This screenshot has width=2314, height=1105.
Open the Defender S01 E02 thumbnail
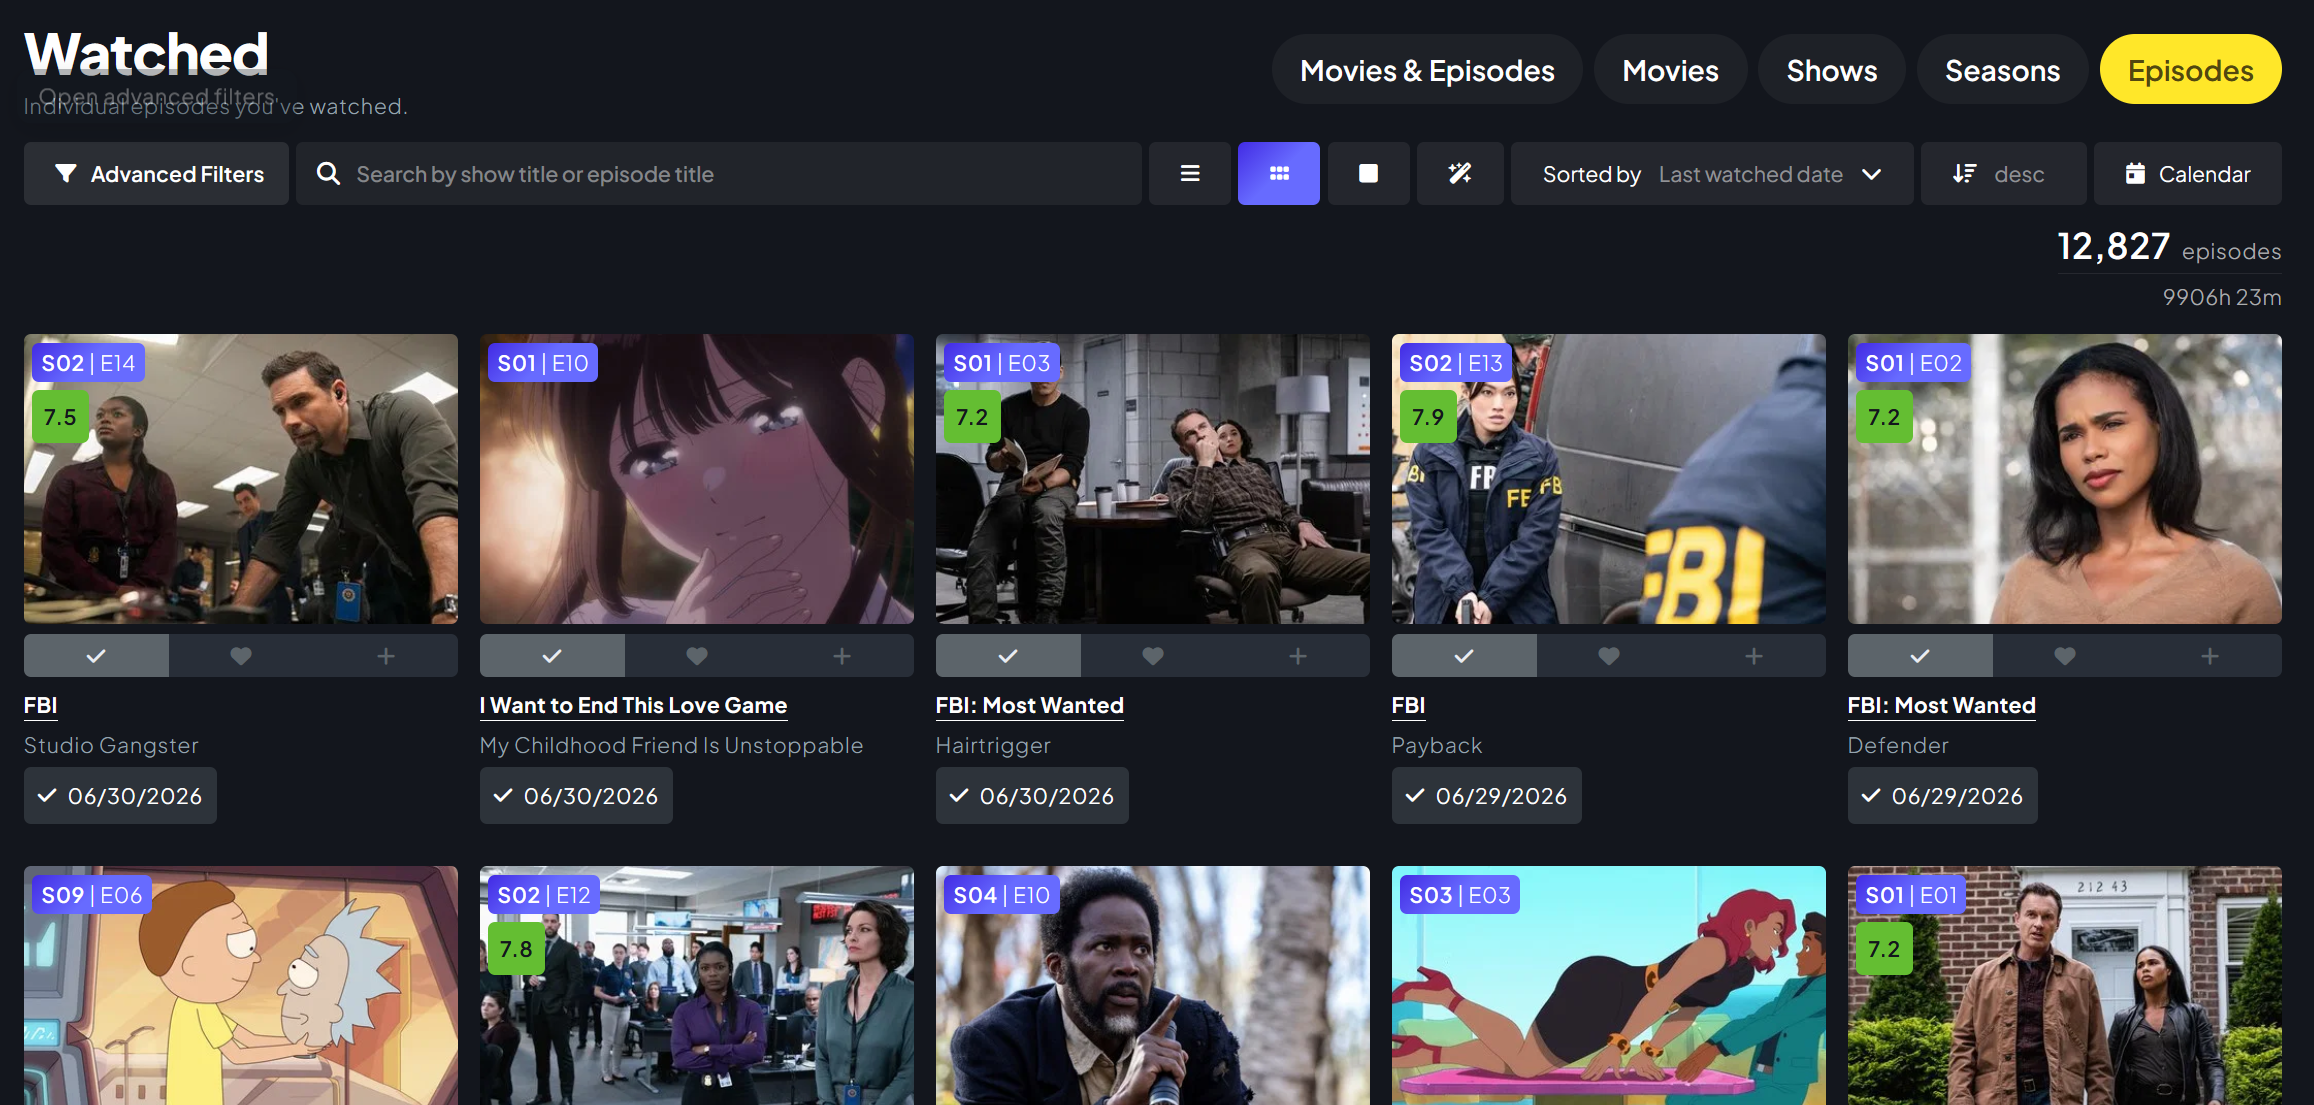[x=2065, y=479]
